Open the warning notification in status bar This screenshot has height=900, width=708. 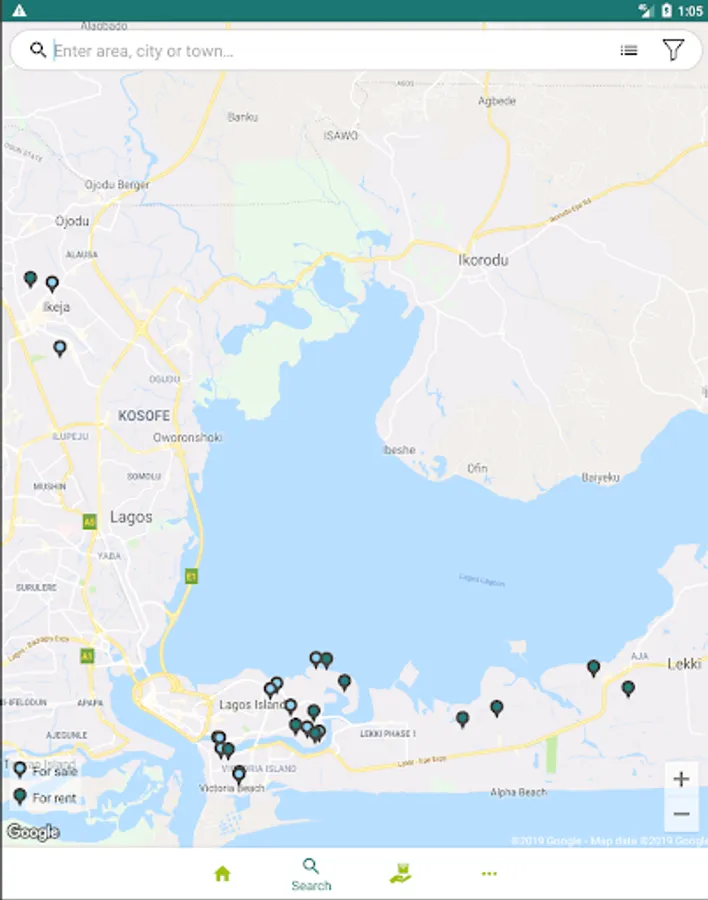pyautogui.click(x=19, y=10)
